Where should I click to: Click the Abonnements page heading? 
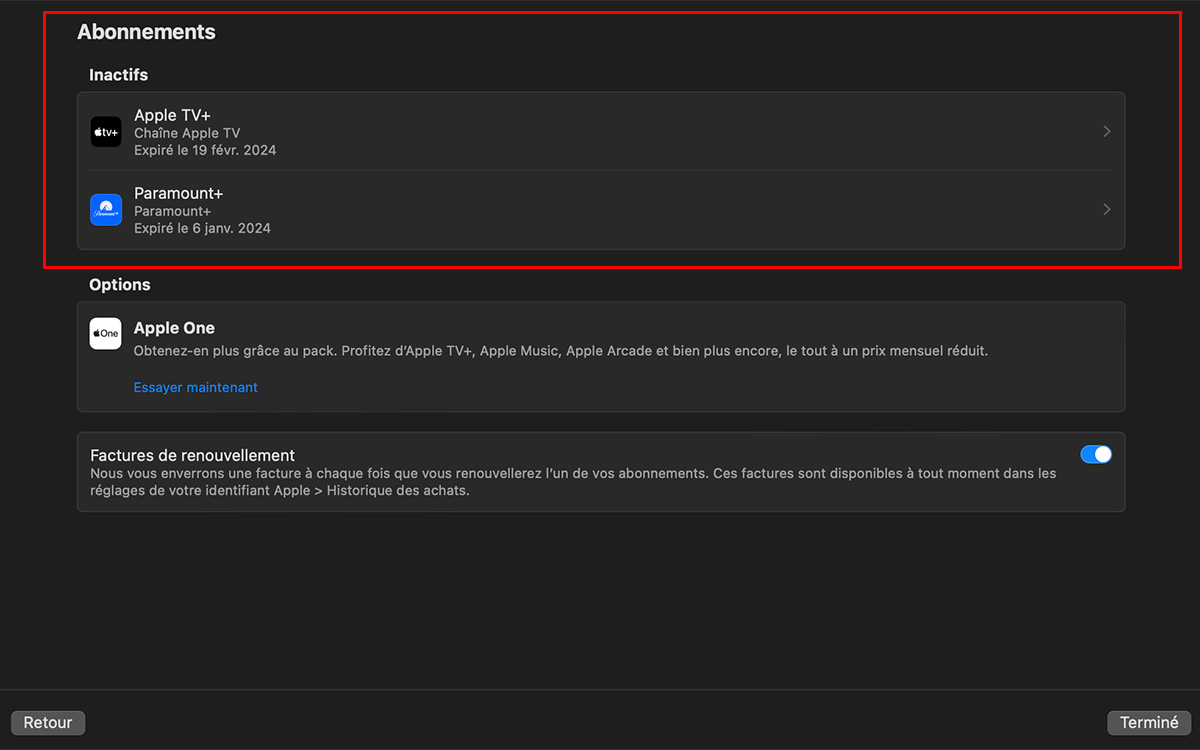click(146, 32)
